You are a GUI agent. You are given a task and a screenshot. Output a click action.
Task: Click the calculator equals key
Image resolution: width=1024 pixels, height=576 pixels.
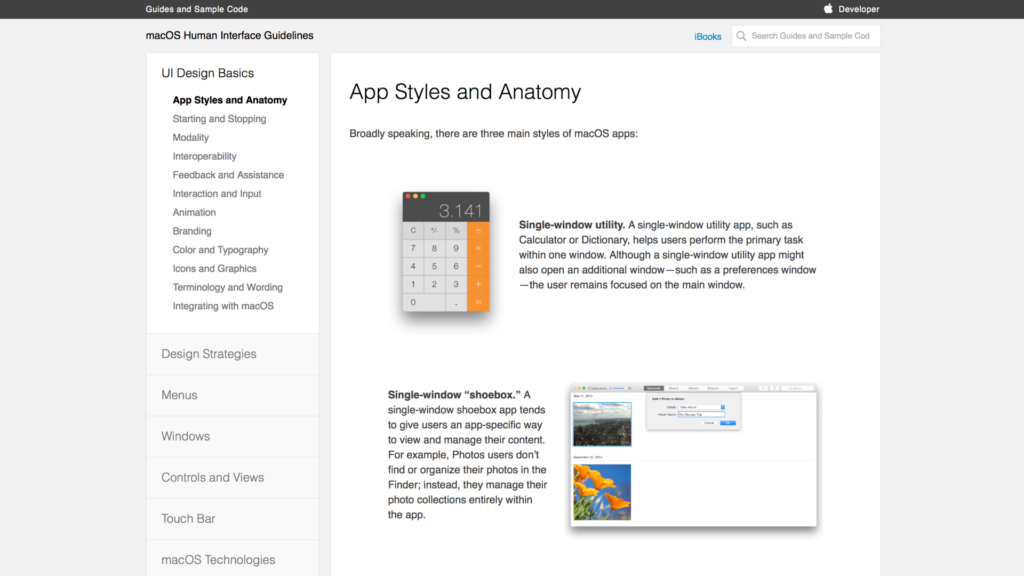click(x=478, y=302)
